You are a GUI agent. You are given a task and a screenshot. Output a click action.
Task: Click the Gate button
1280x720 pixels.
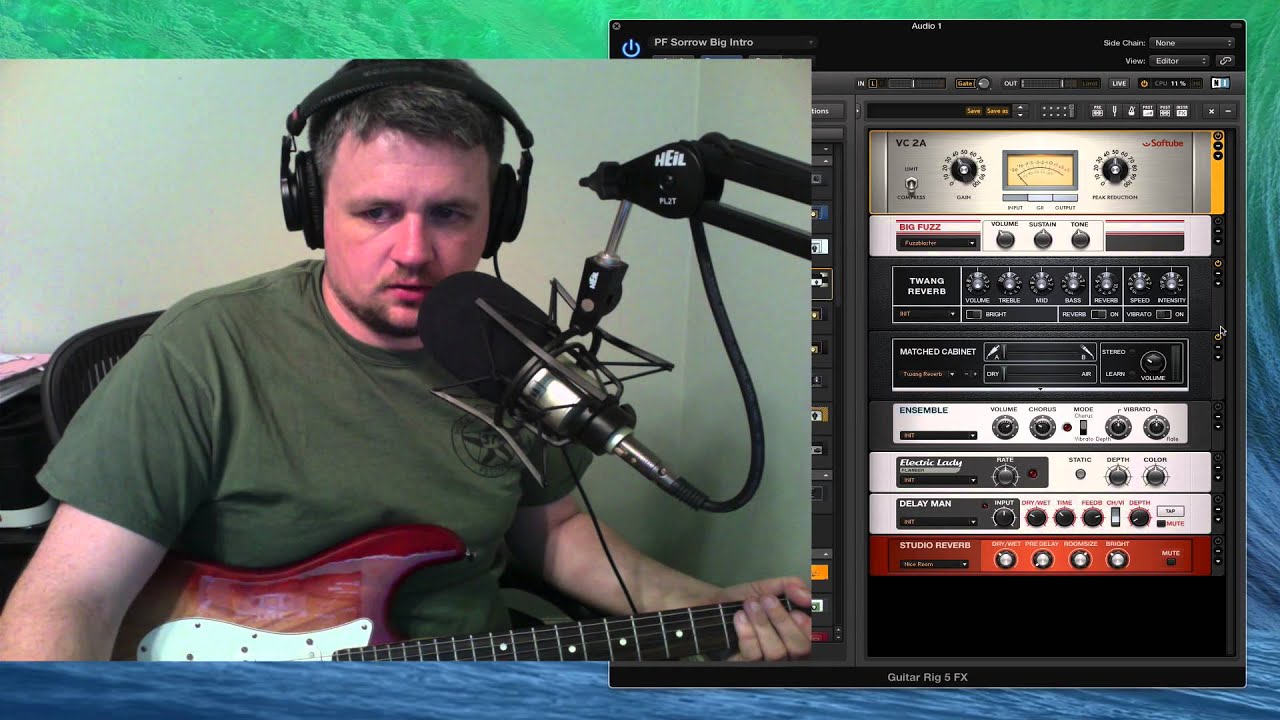965,83
